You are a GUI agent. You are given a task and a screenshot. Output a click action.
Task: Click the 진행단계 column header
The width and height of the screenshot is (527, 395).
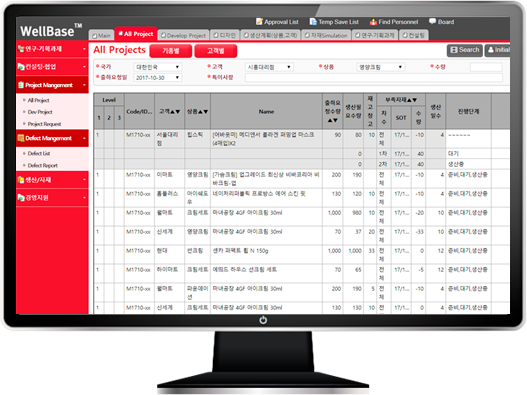click(x=468, y=112)
